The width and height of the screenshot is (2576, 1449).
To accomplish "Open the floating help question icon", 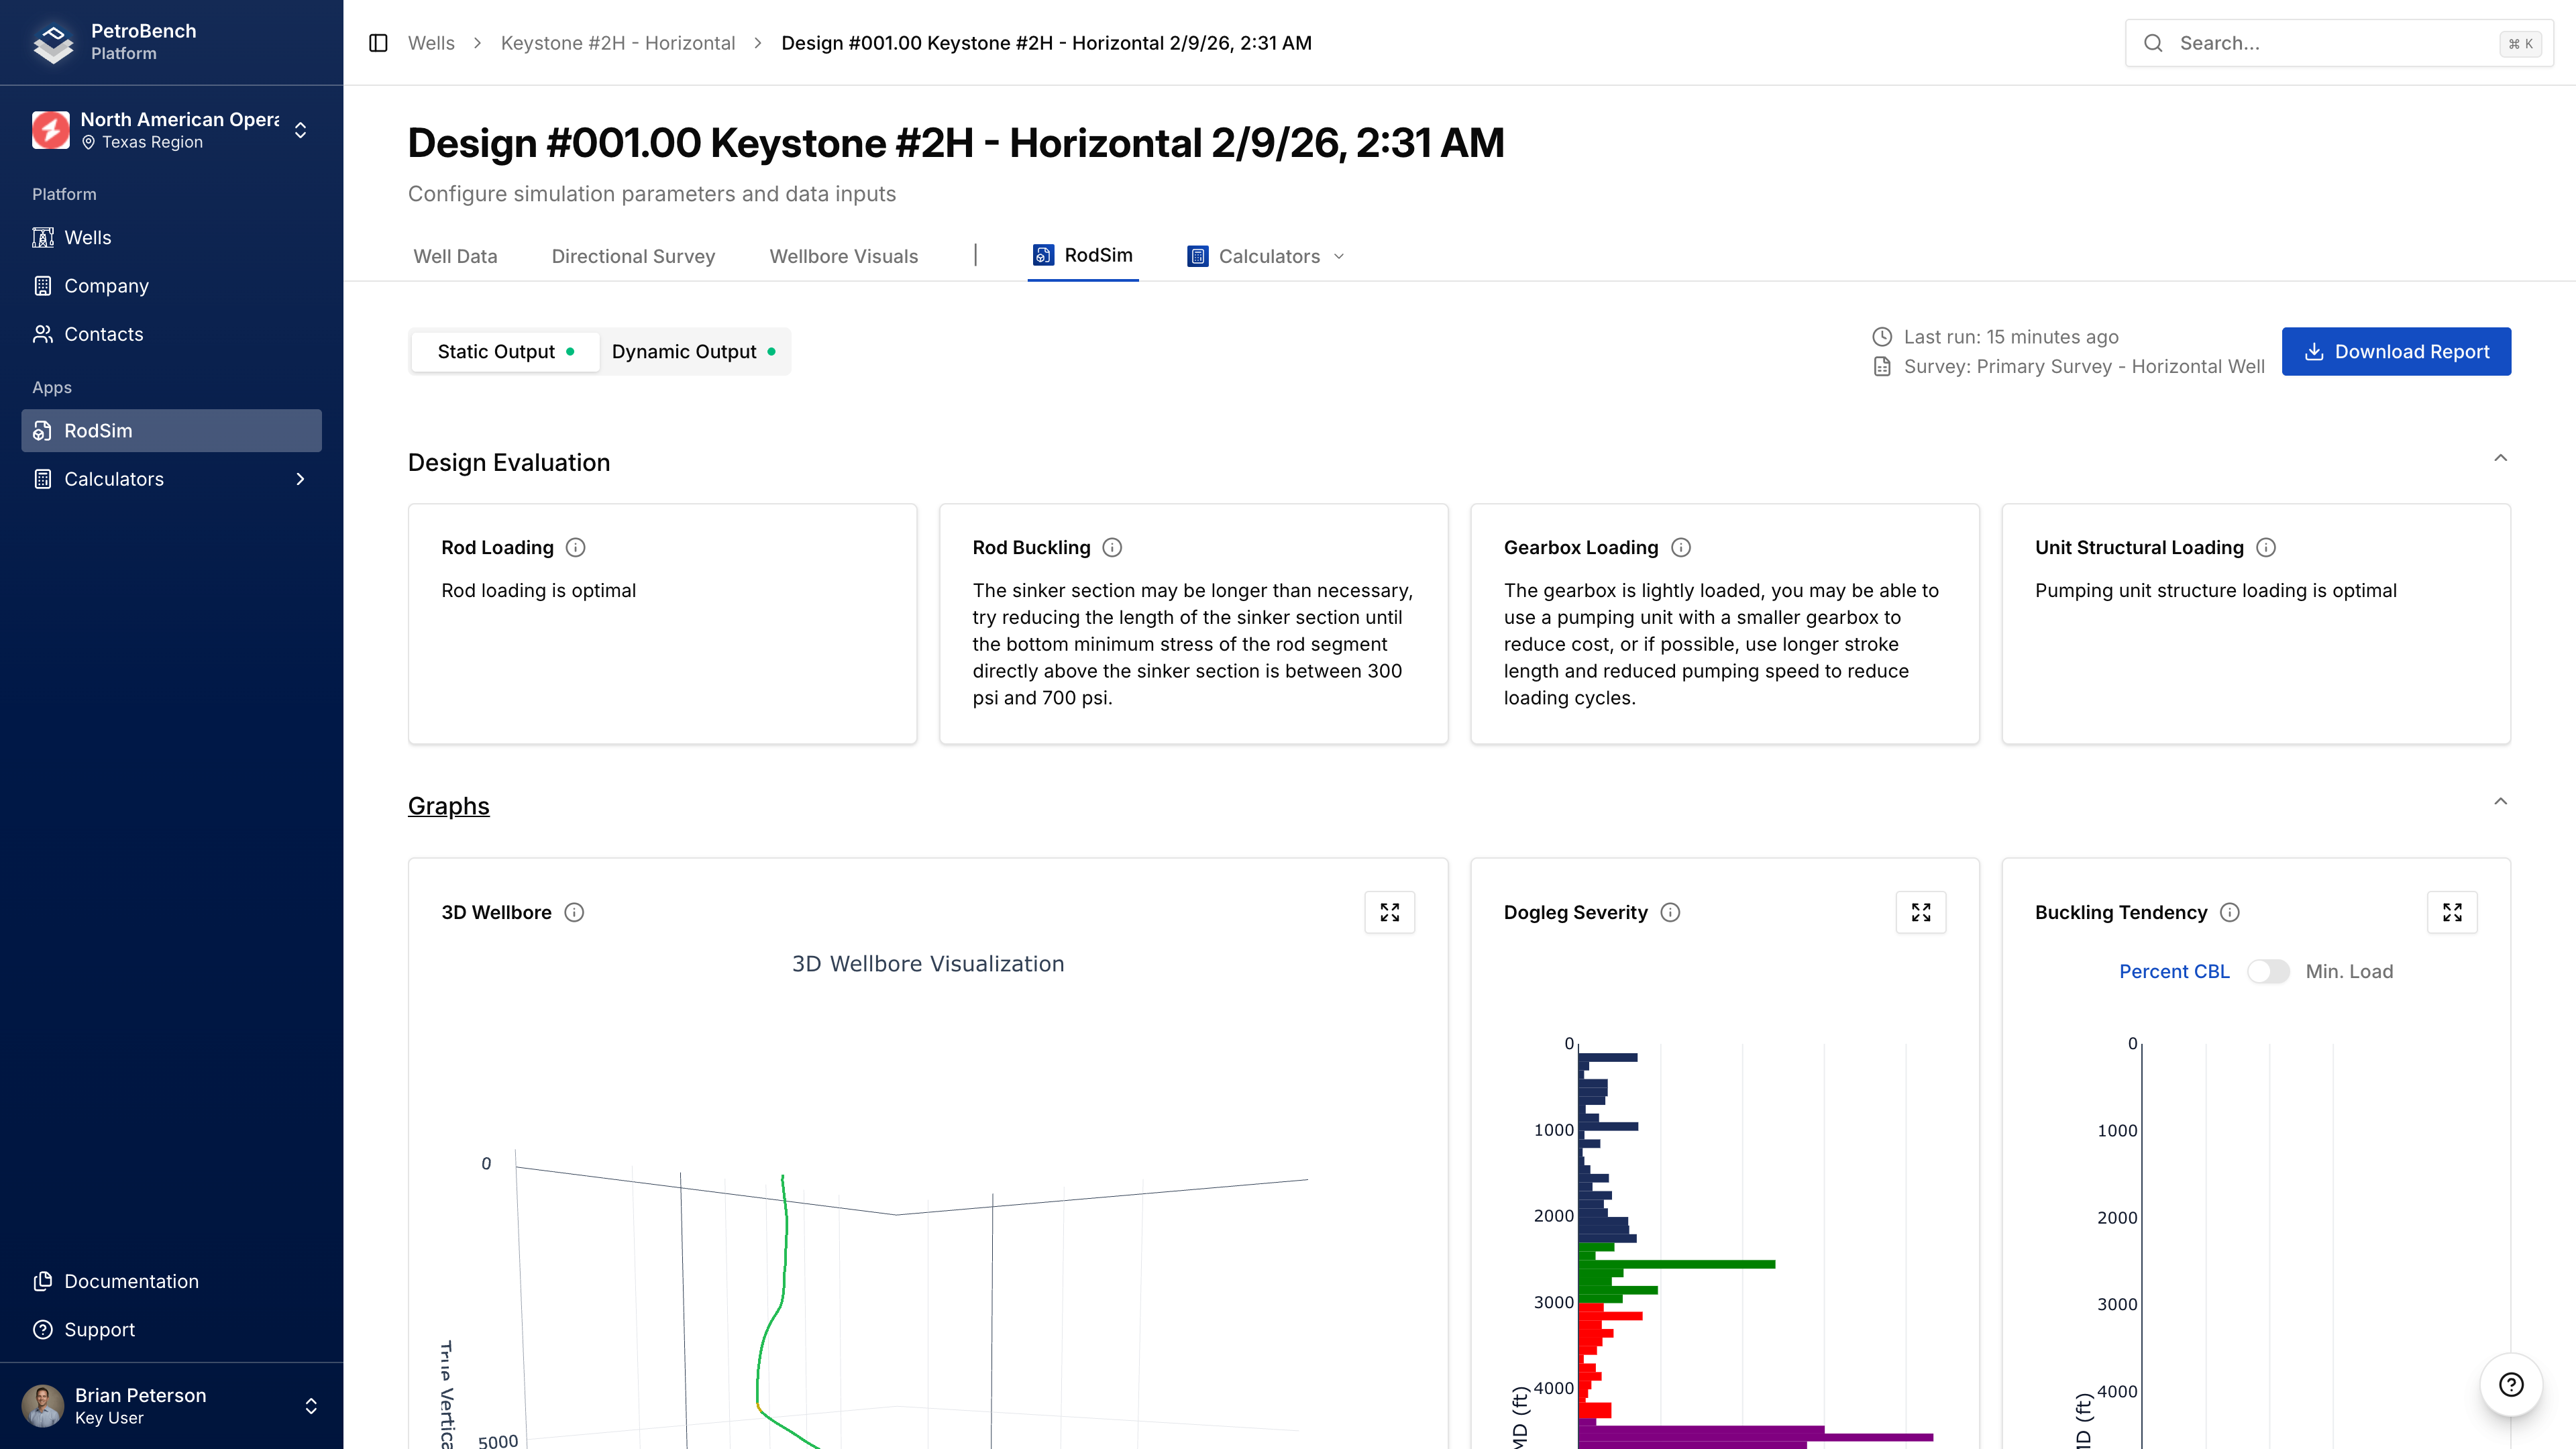I will (2510, 1384).
